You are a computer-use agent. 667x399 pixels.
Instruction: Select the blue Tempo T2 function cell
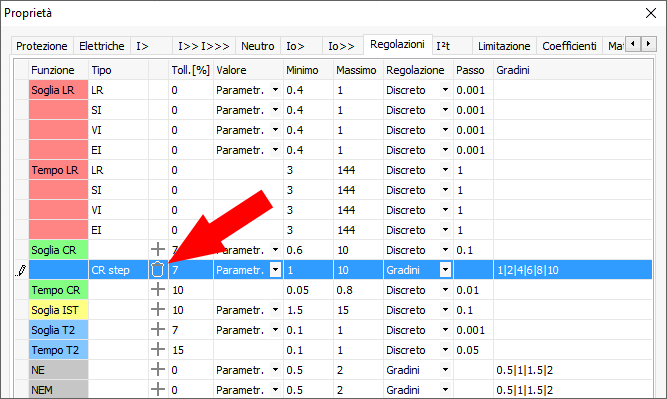(58, 350)
